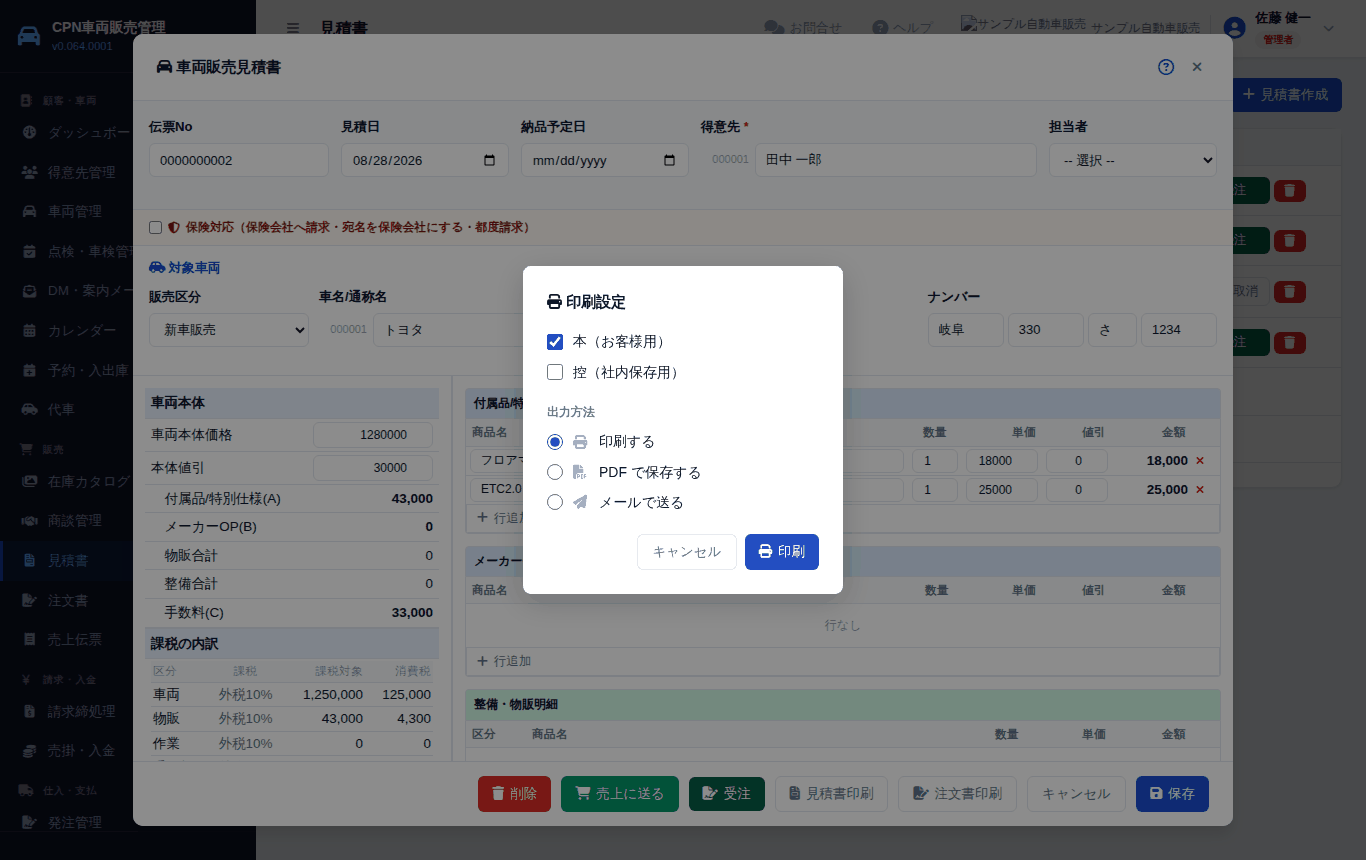Select PDF で保存する radio button
Viewport: 1366px width, 860px height.
click(x=555, y=472)
